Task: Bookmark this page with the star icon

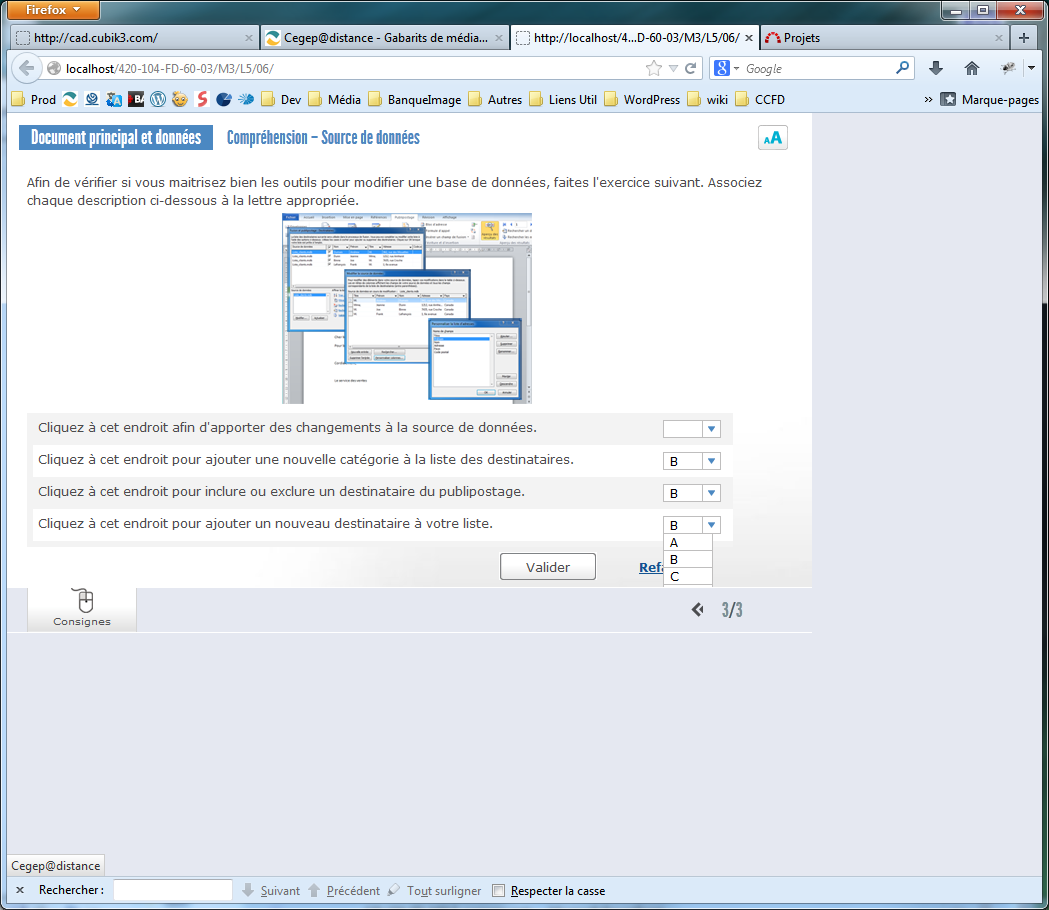Action: coord(654,68)
